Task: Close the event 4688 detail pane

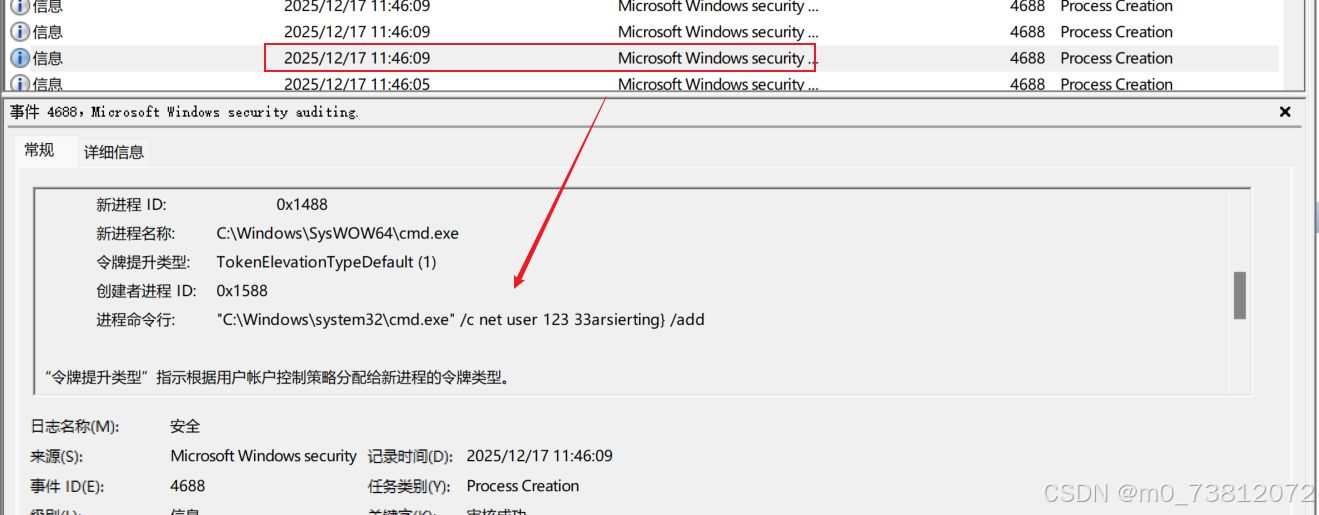Action: pyautogui.click(x=1285, y=112)
